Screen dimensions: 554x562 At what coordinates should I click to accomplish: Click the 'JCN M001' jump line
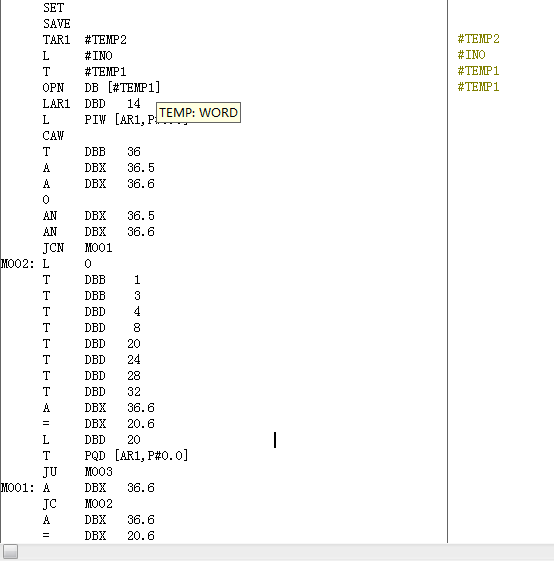77,248
